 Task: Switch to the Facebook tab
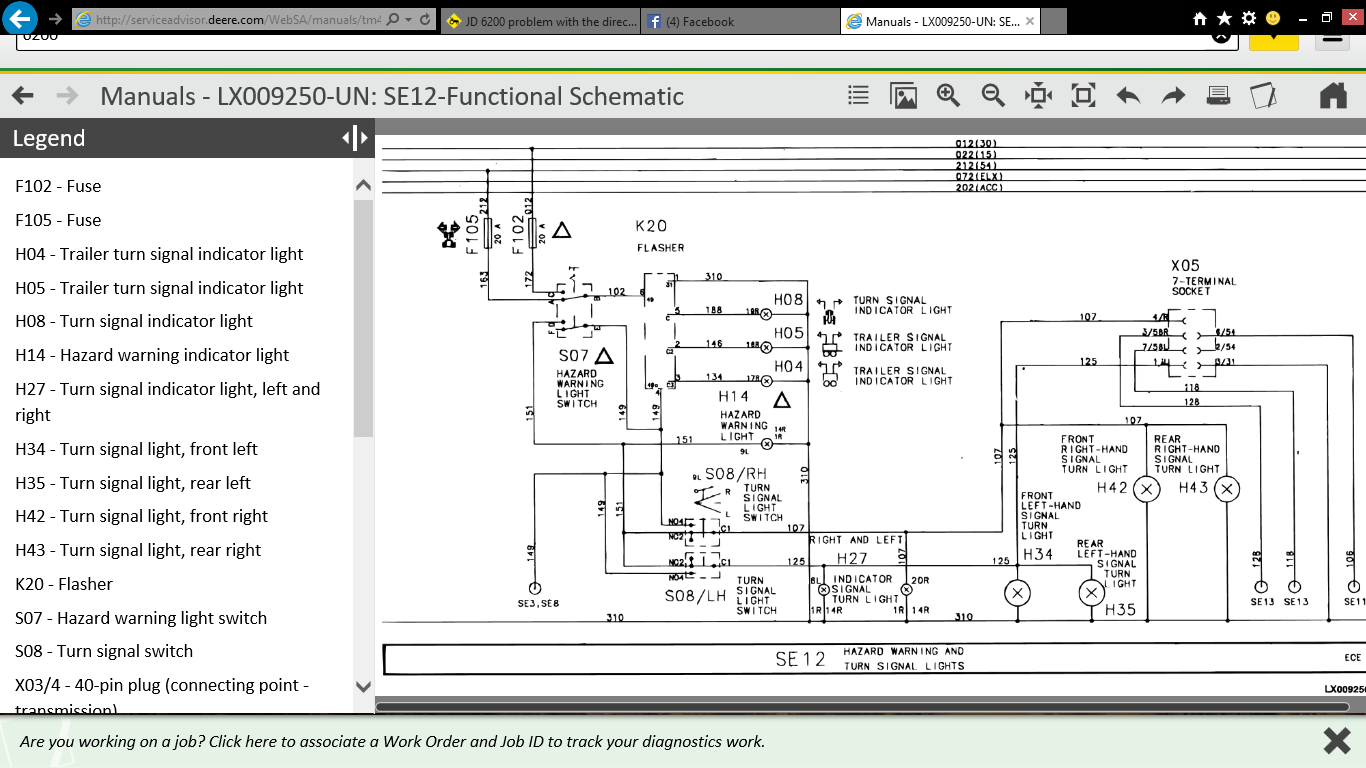click(739, 21)
